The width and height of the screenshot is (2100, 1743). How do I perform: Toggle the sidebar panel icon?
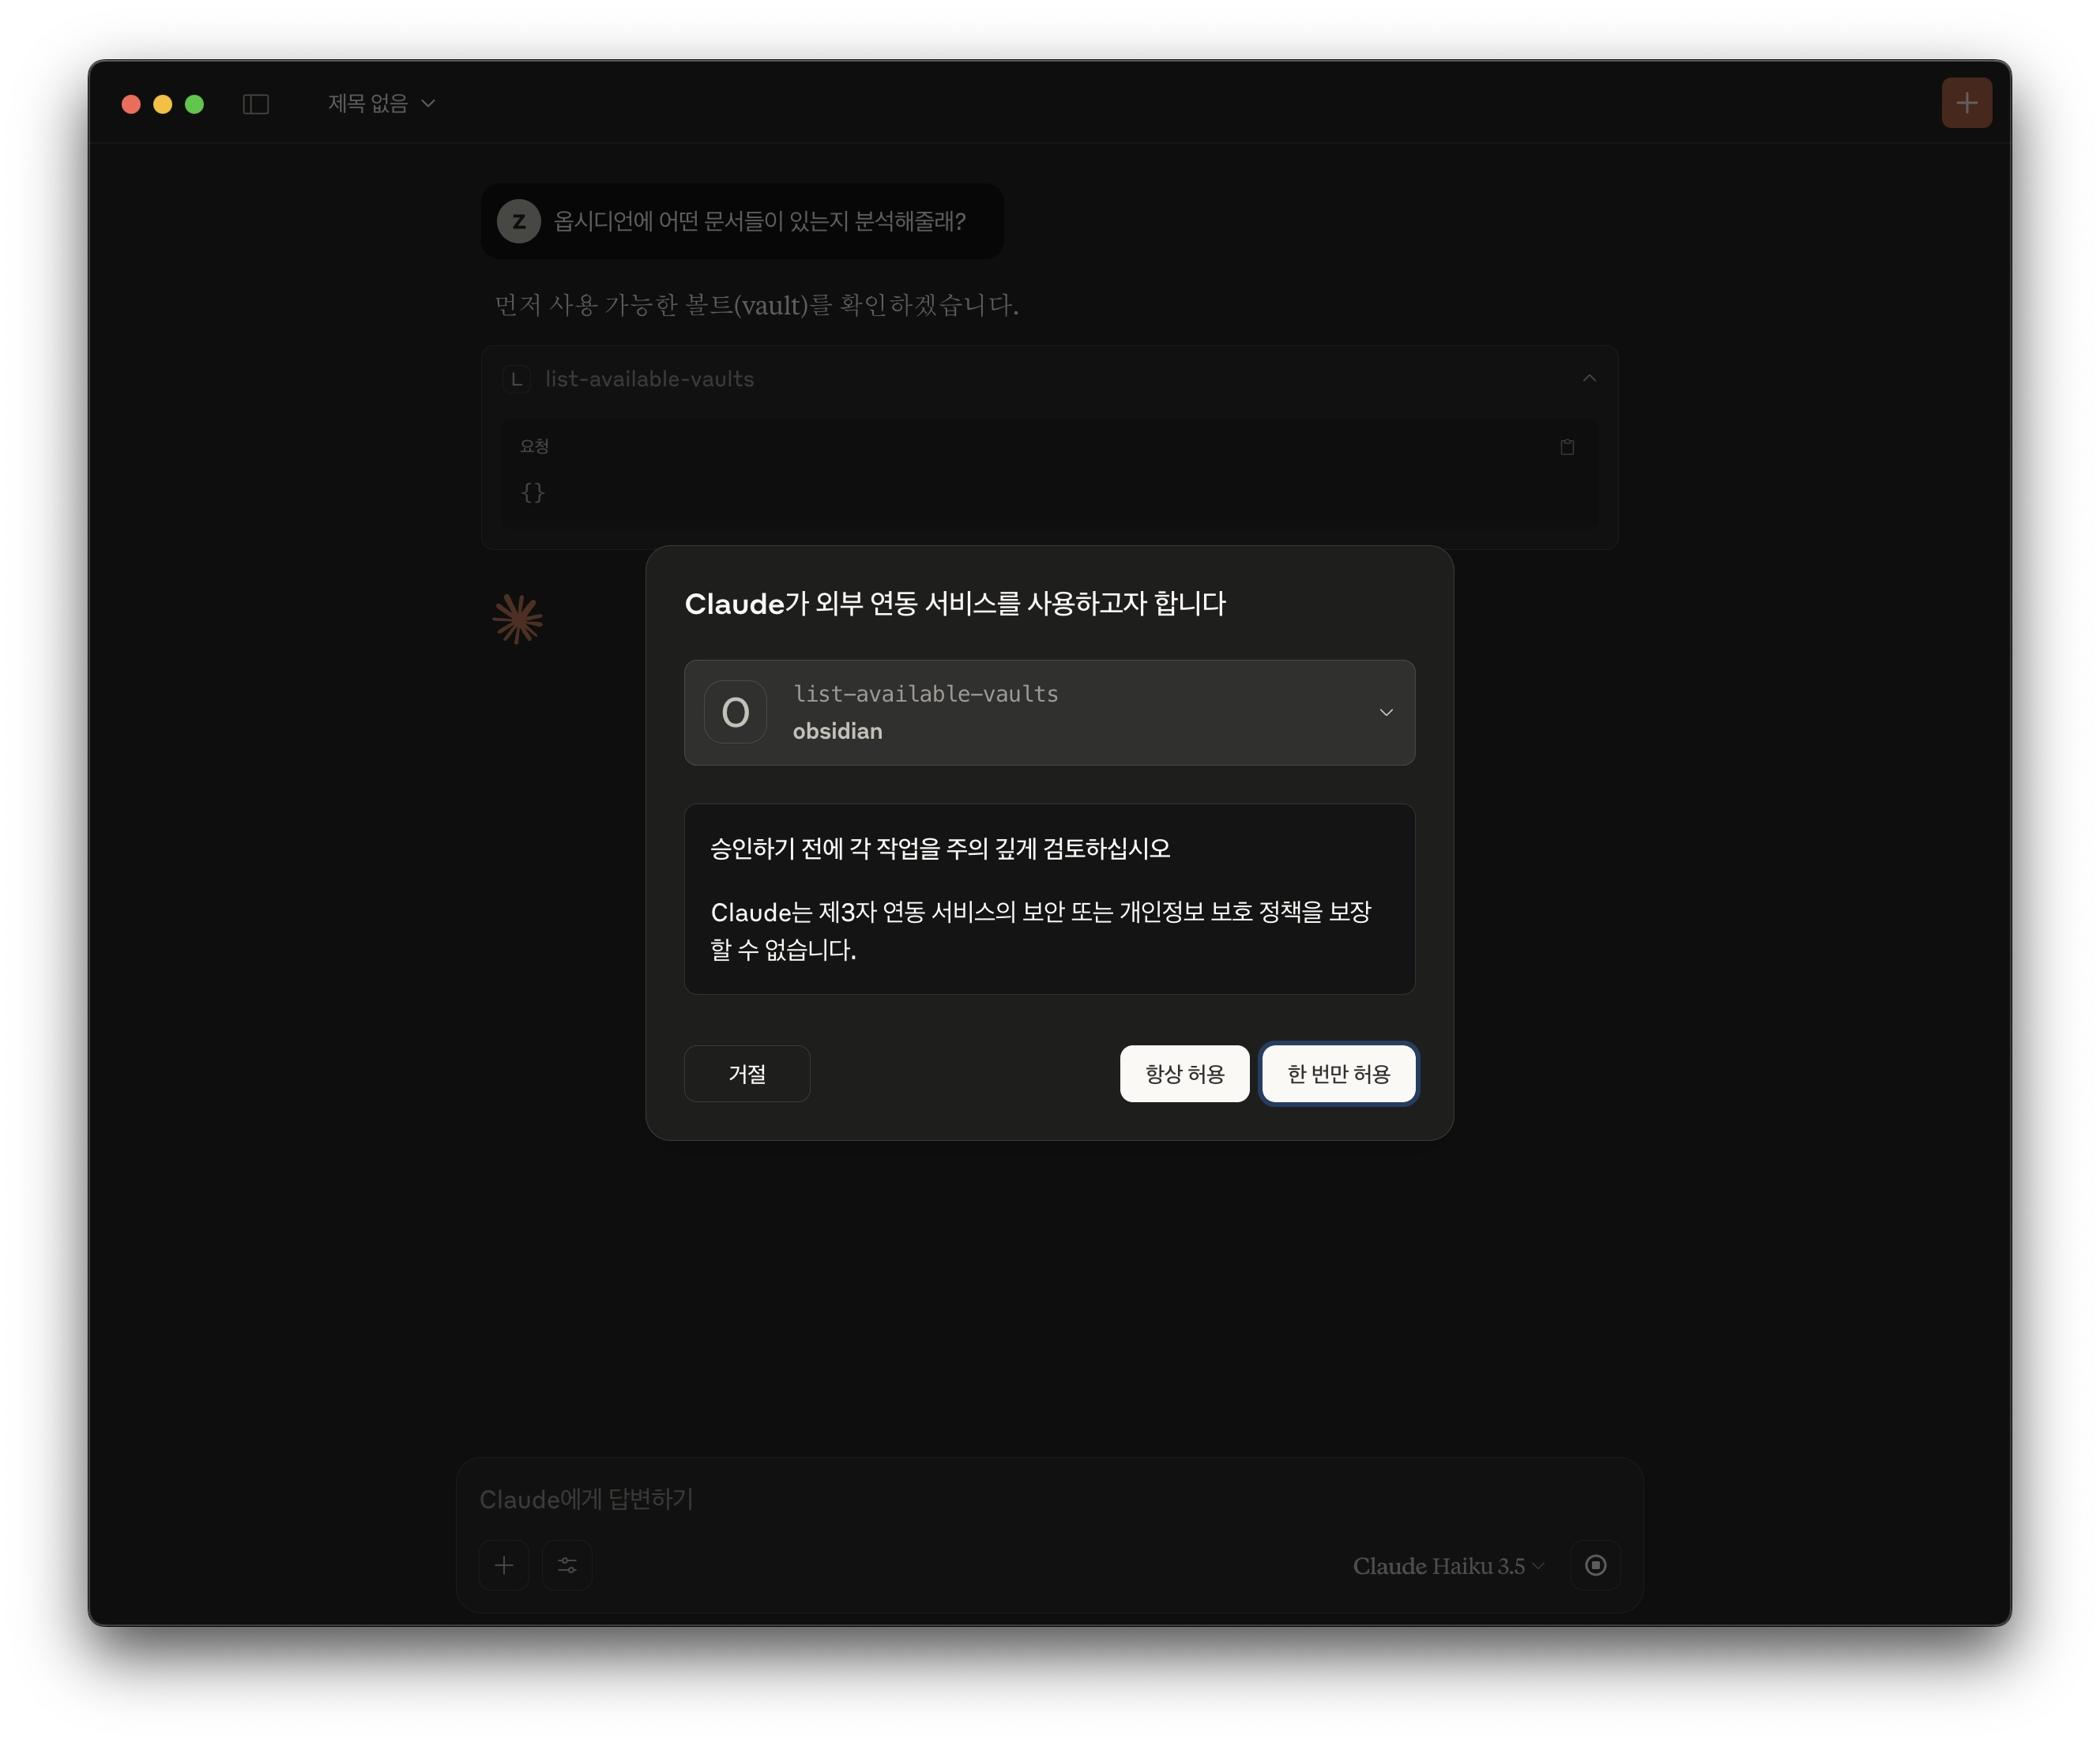[x=256, y=104]
